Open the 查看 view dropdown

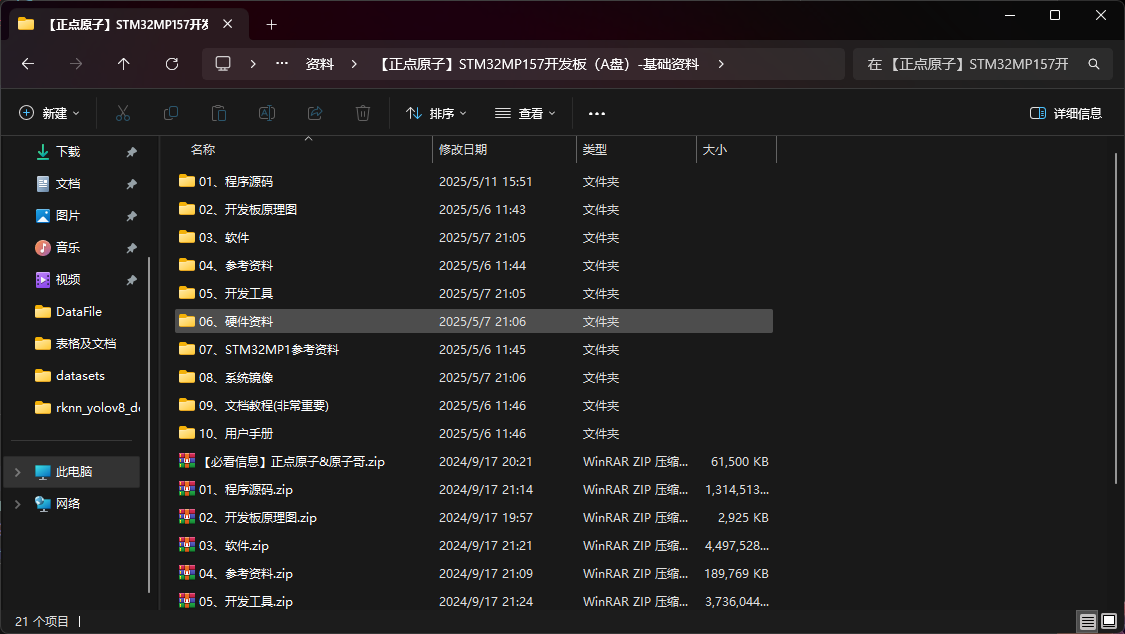[525, 113]
